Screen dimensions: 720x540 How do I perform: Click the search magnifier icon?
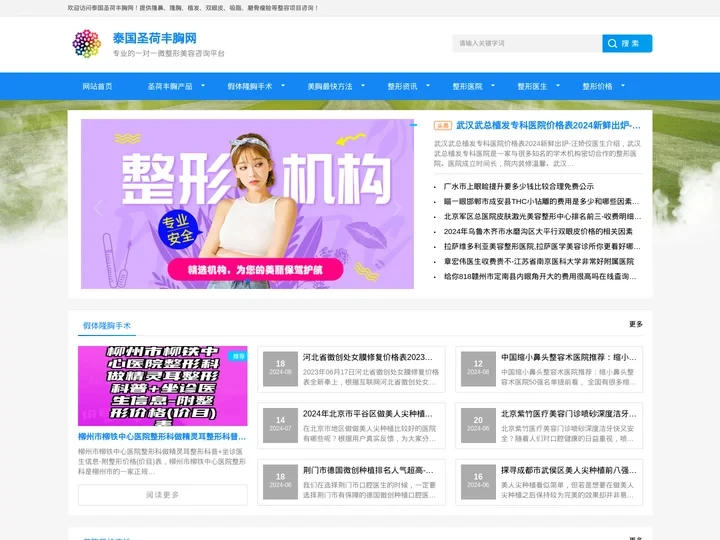click(612, 44)
